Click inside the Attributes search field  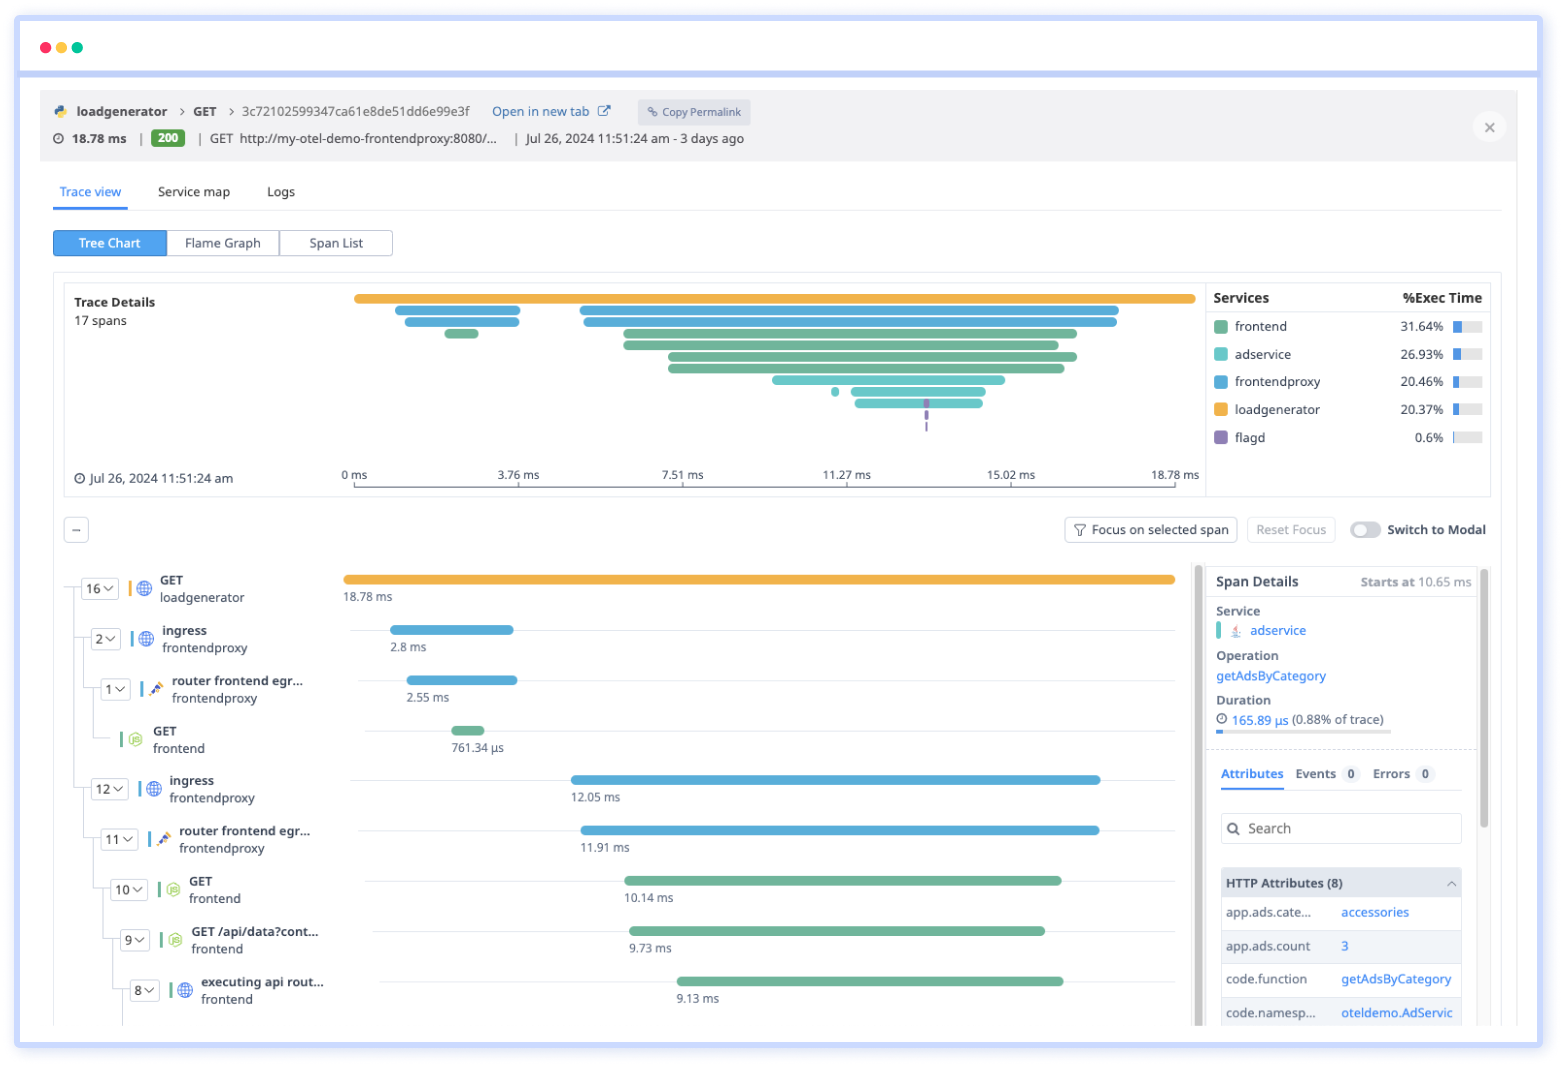1340,828
